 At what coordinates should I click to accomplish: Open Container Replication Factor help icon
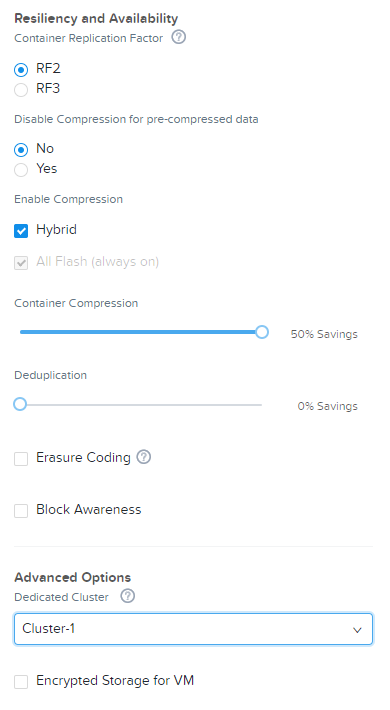178,37
